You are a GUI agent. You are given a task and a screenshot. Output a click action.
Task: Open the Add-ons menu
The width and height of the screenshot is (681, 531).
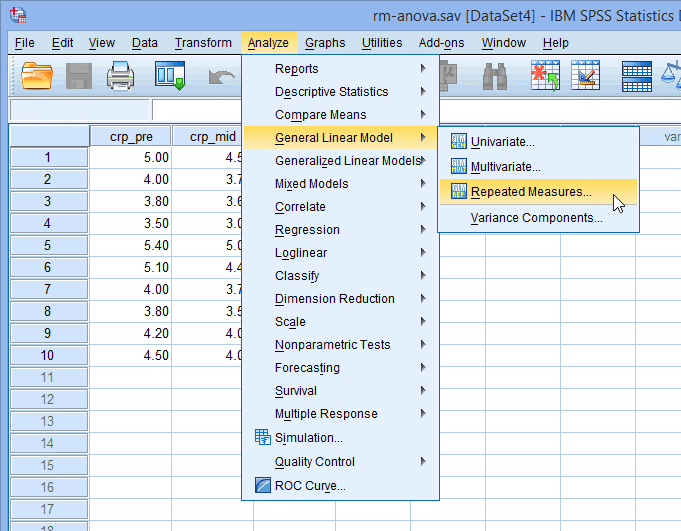[441, 43]
